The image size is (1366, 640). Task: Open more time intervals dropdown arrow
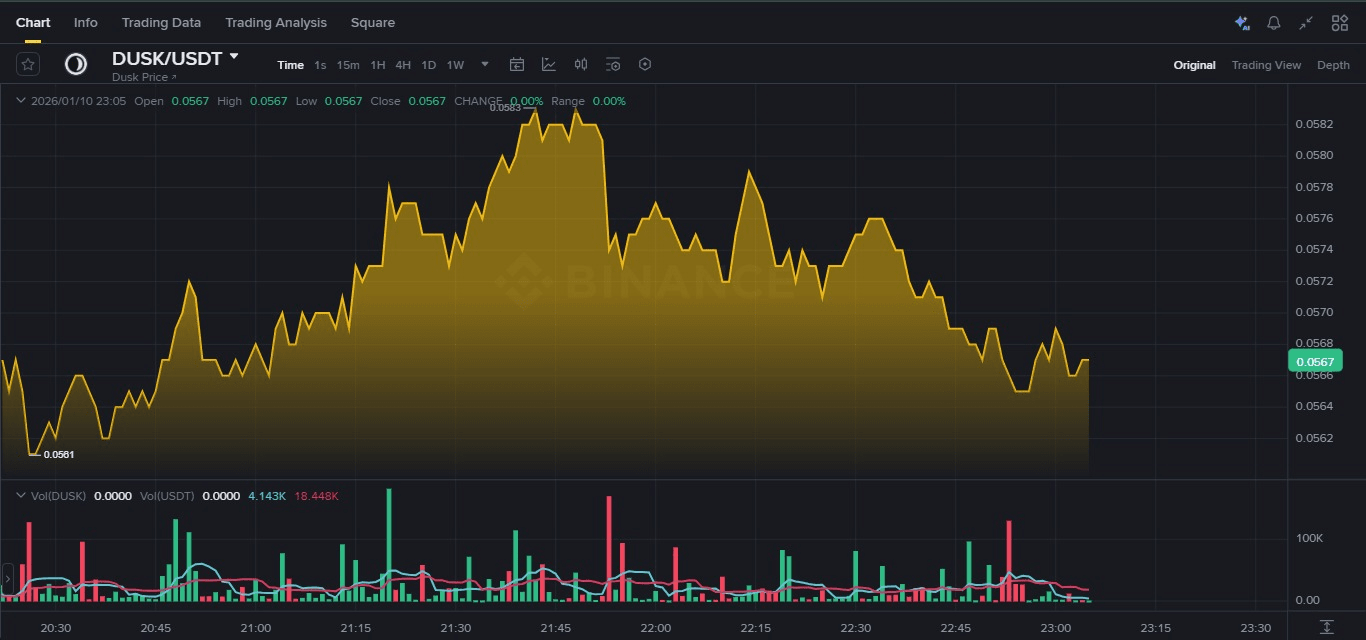pyautogui.click(x=485, y=64)
